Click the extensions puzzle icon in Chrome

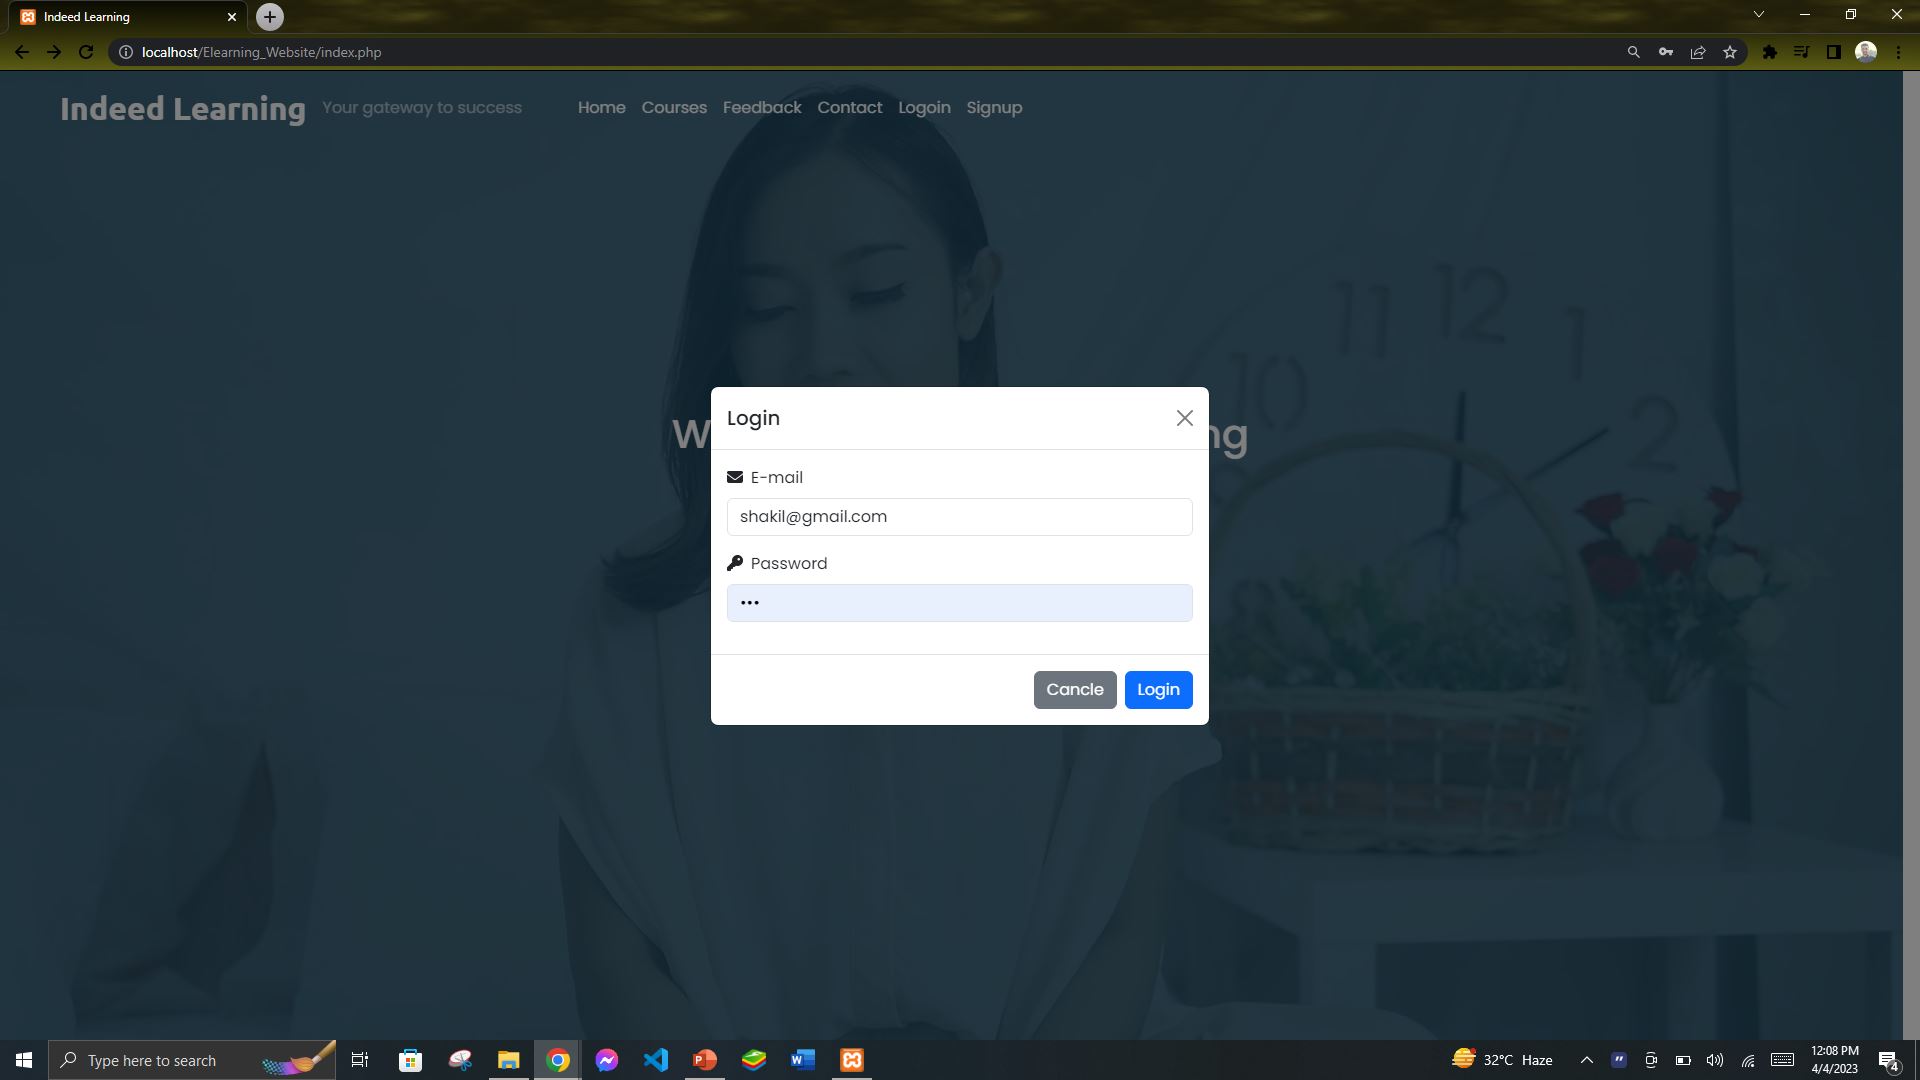pos(1770,51)
